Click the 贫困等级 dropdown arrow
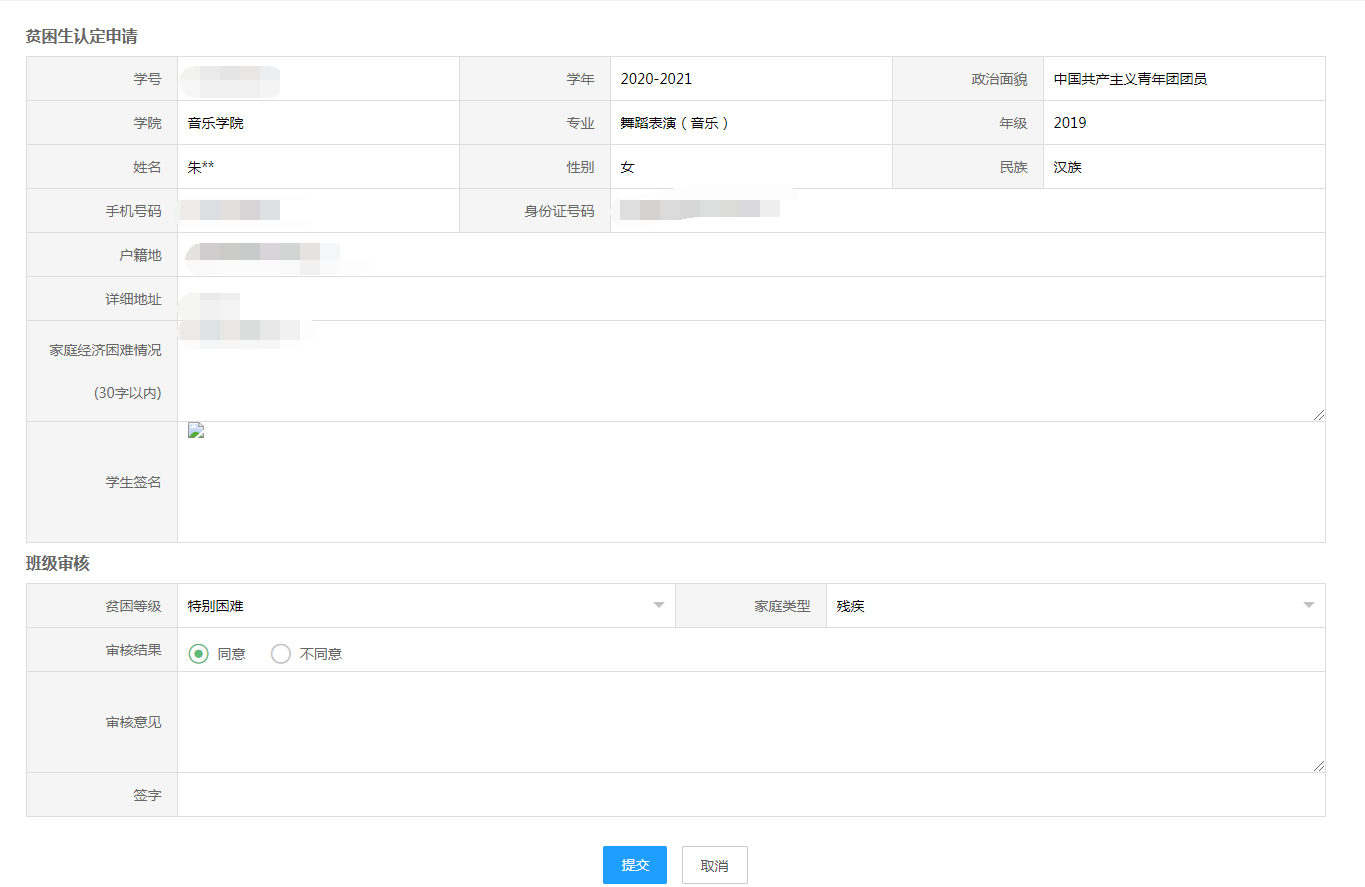 coord(658,606)
